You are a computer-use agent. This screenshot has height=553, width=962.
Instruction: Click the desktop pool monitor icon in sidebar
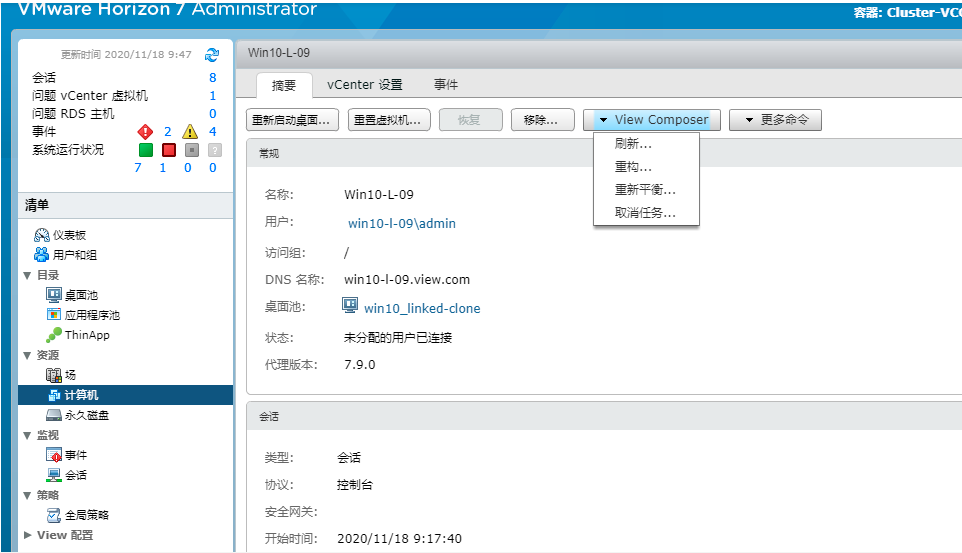click(x=54, y=295)
